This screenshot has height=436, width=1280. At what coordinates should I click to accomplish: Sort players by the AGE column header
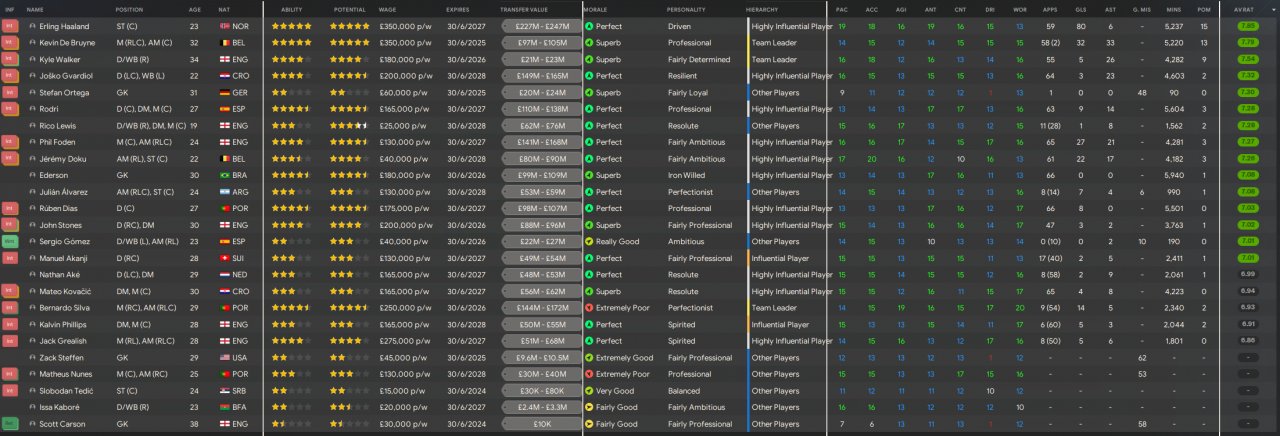click(x=195, y=9)
